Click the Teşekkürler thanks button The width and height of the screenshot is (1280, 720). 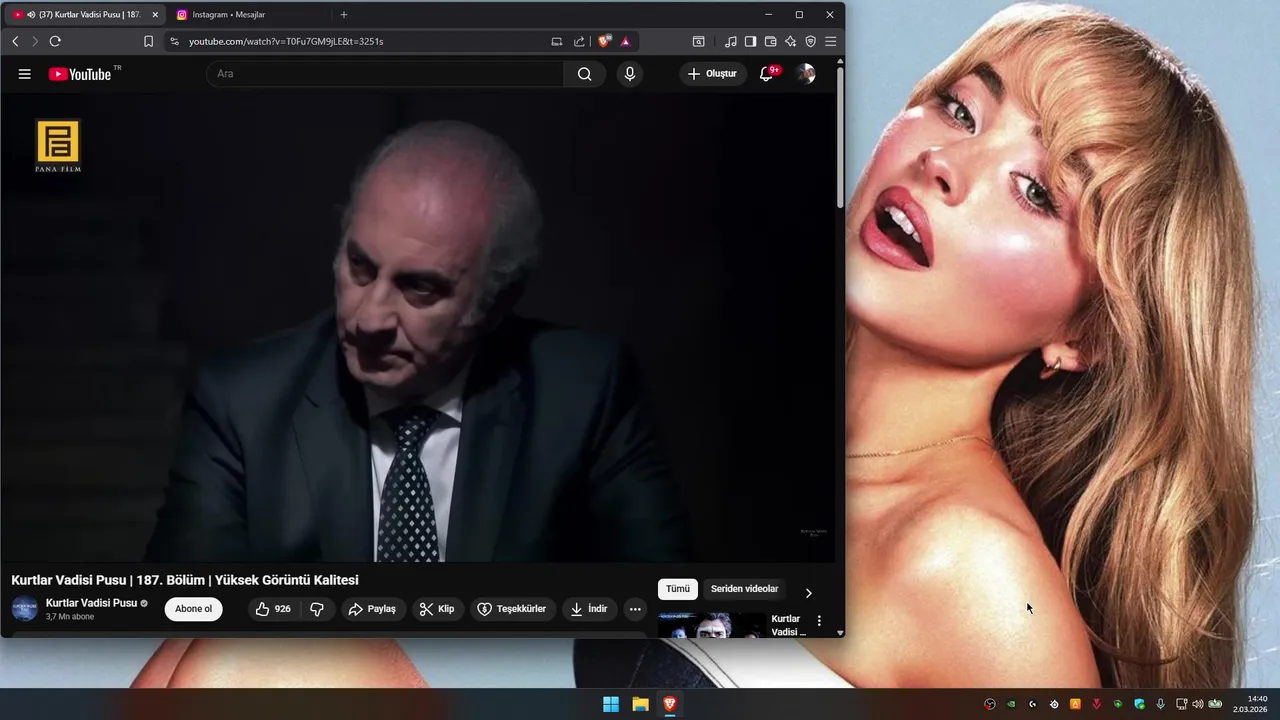(512, 609)
